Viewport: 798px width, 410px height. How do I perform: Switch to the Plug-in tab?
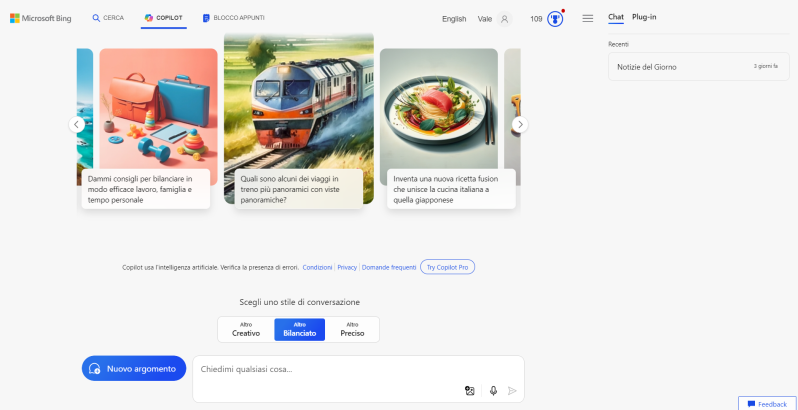[x=644, y=17]
